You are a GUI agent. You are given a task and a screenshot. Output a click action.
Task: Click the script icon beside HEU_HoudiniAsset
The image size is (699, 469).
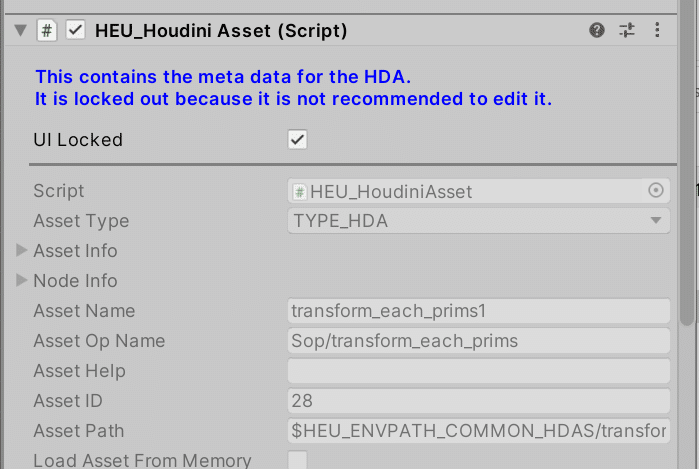tap(300, 192)
